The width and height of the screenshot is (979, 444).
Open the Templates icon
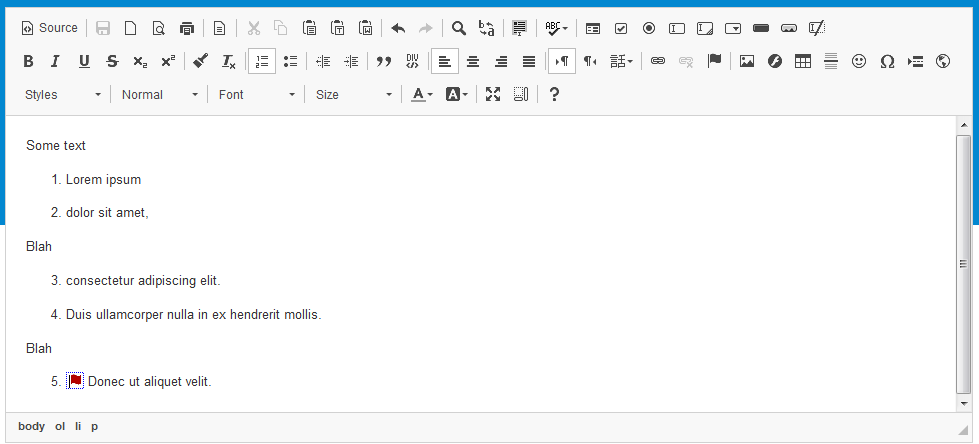coord(219,28)
